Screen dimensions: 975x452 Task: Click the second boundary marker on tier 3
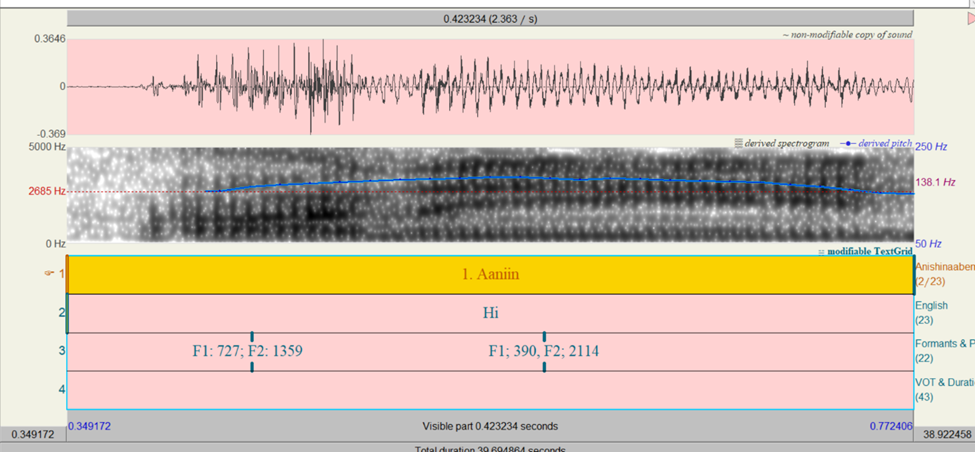point(544,352)
